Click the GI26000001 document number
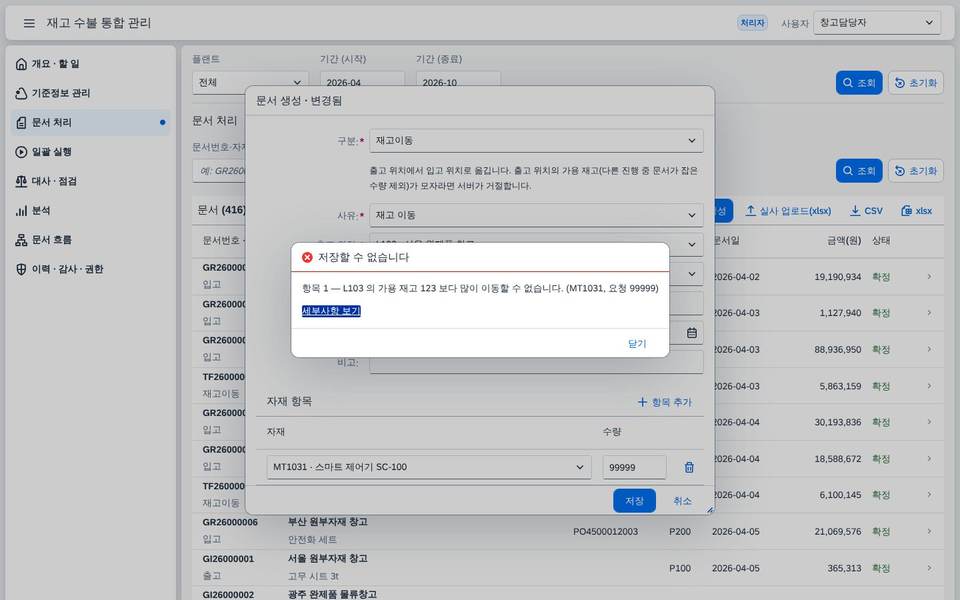 [228, 559]
